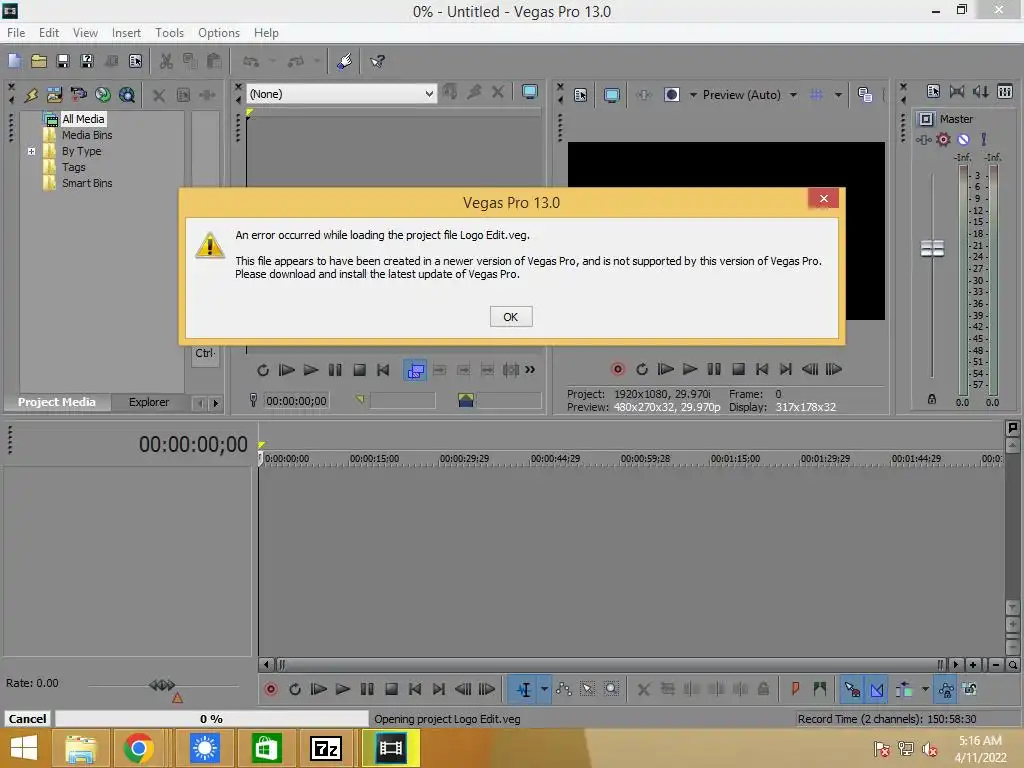The height and width of the screenshot is (768, 1024).
Task: Click Pause in the trimmer transport
Action: point(335,370)
